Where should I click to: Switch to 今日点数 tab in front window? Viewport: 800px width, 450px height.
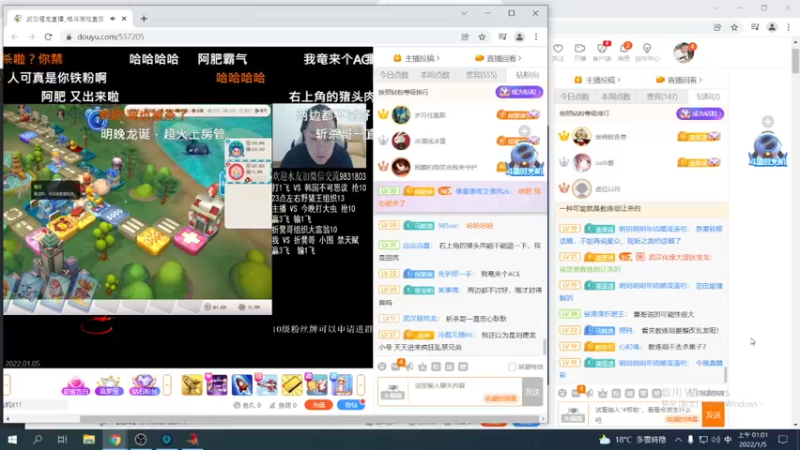(x=393, y=75)
